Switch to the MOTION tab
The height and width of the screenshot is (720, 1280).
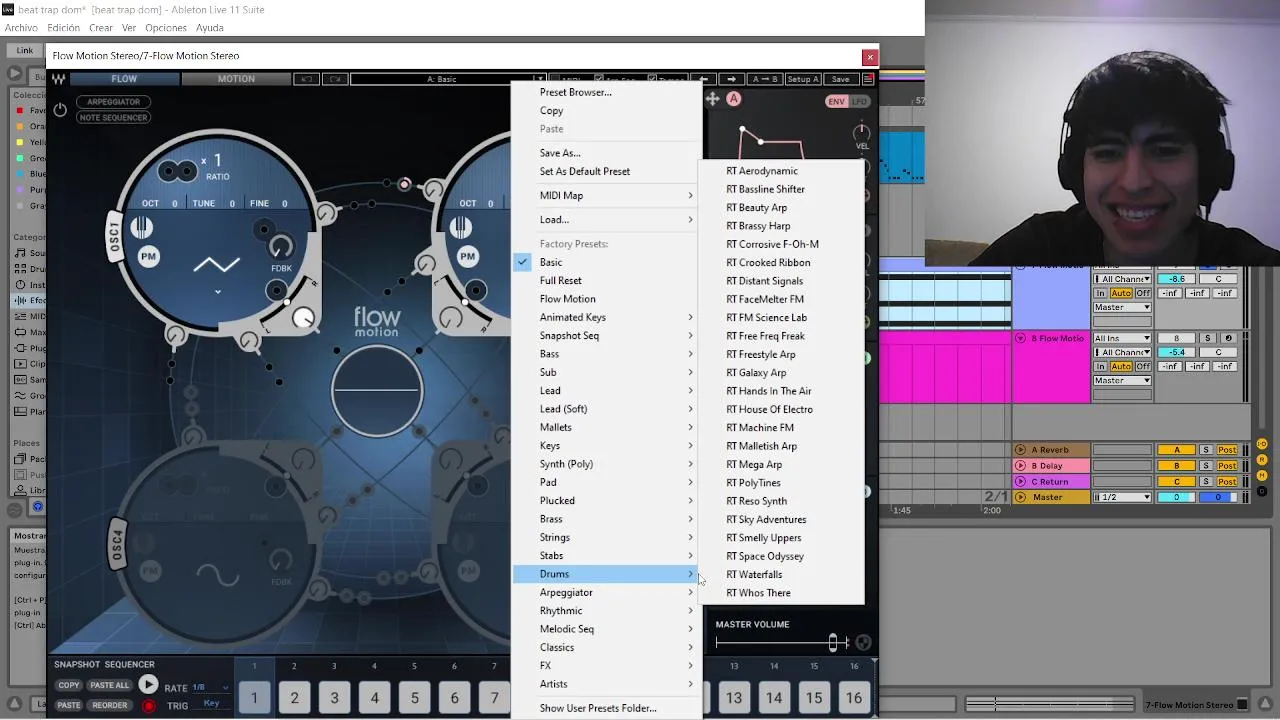point(236,79)
